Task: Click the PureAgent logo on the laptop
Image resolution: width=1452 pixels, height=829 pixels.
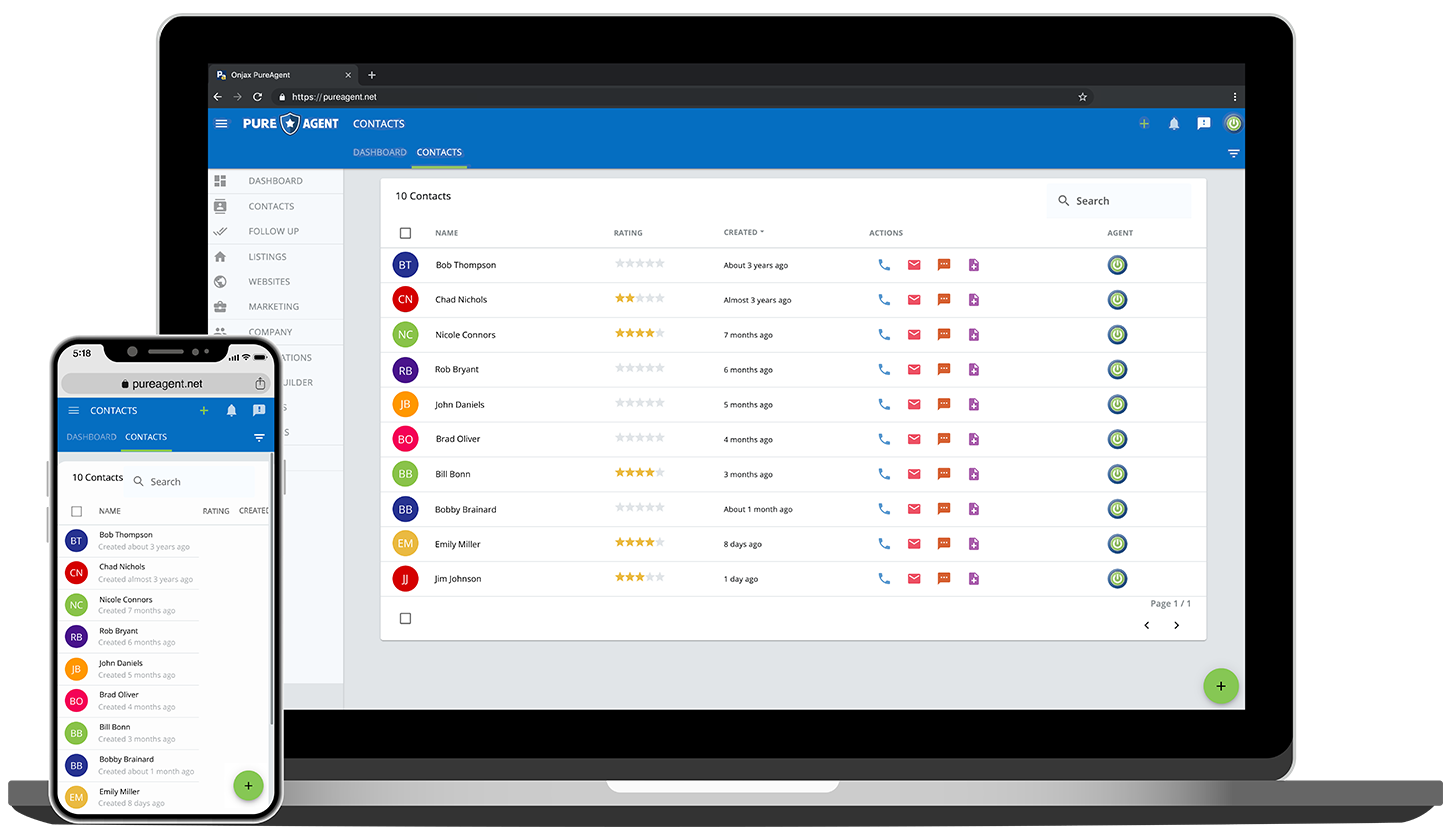Action: click(291, 124)
